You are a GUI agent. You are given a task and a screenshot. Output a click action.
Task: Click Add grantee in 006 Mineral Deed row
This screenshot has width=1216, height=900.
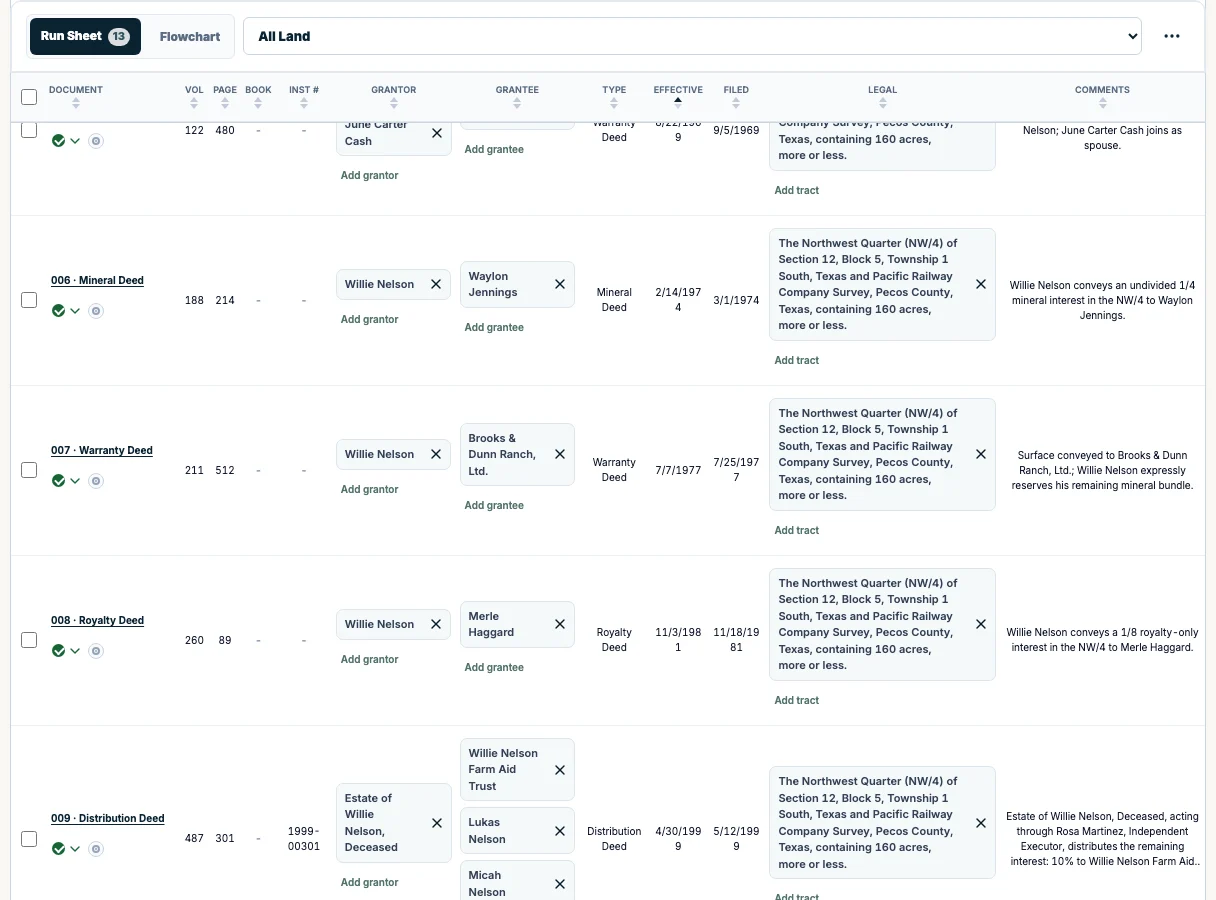pyautogui.click(x=494, y=328)
